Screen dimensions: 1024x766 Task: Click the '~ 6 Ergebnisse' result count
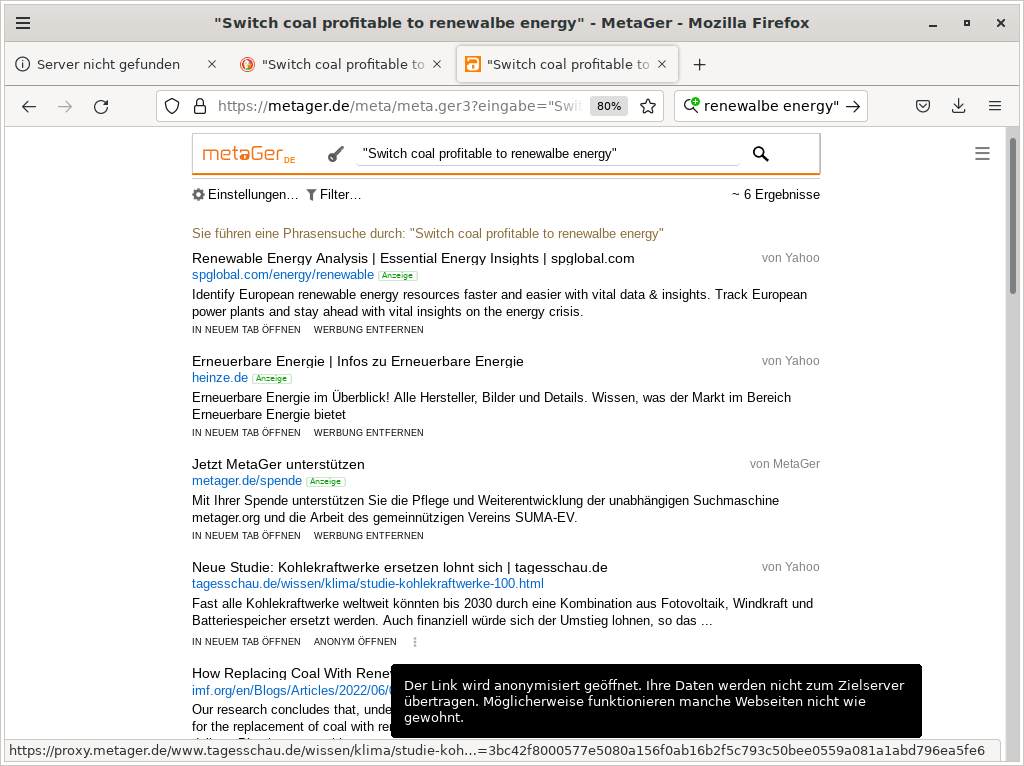click(775, 195)
